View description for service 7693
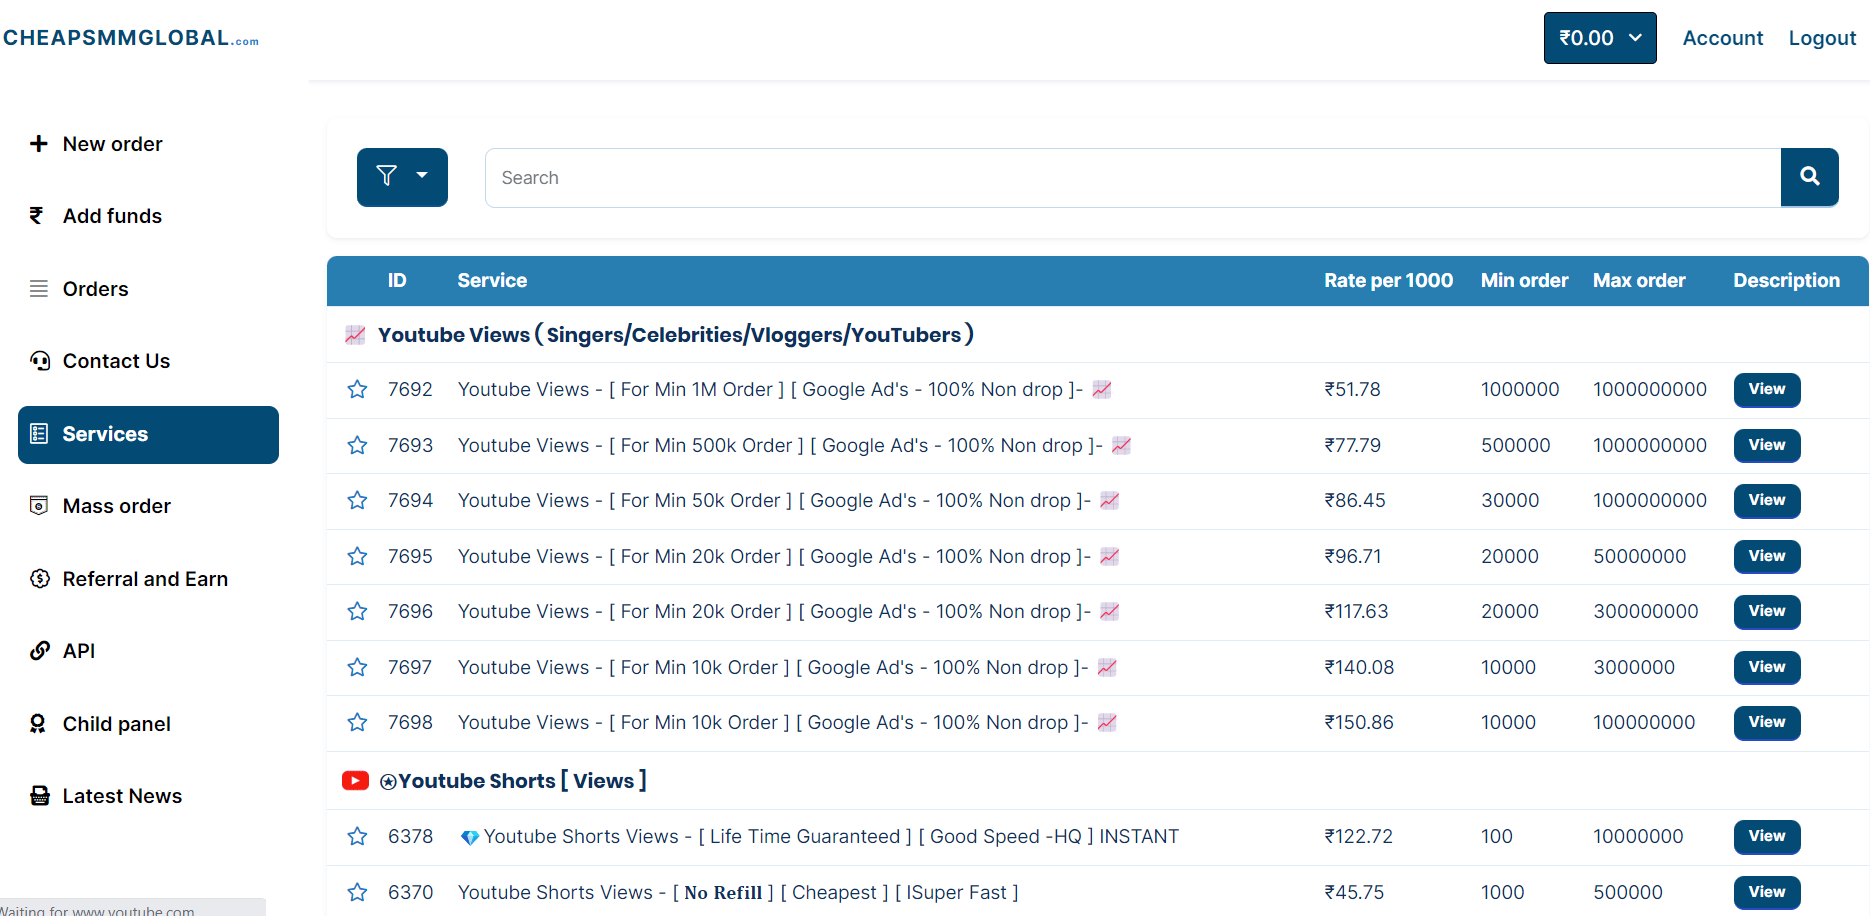1870x916 pixels. click(1766, 445)
